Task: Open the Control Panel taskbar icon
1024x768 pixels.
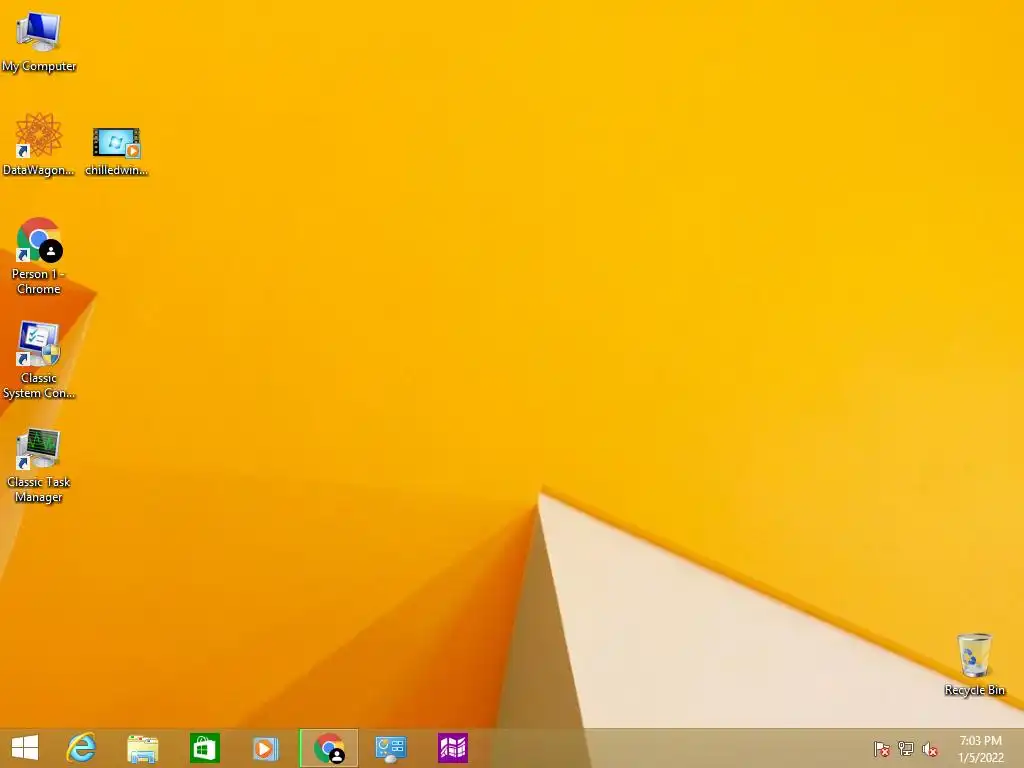Action: [391, 748]
